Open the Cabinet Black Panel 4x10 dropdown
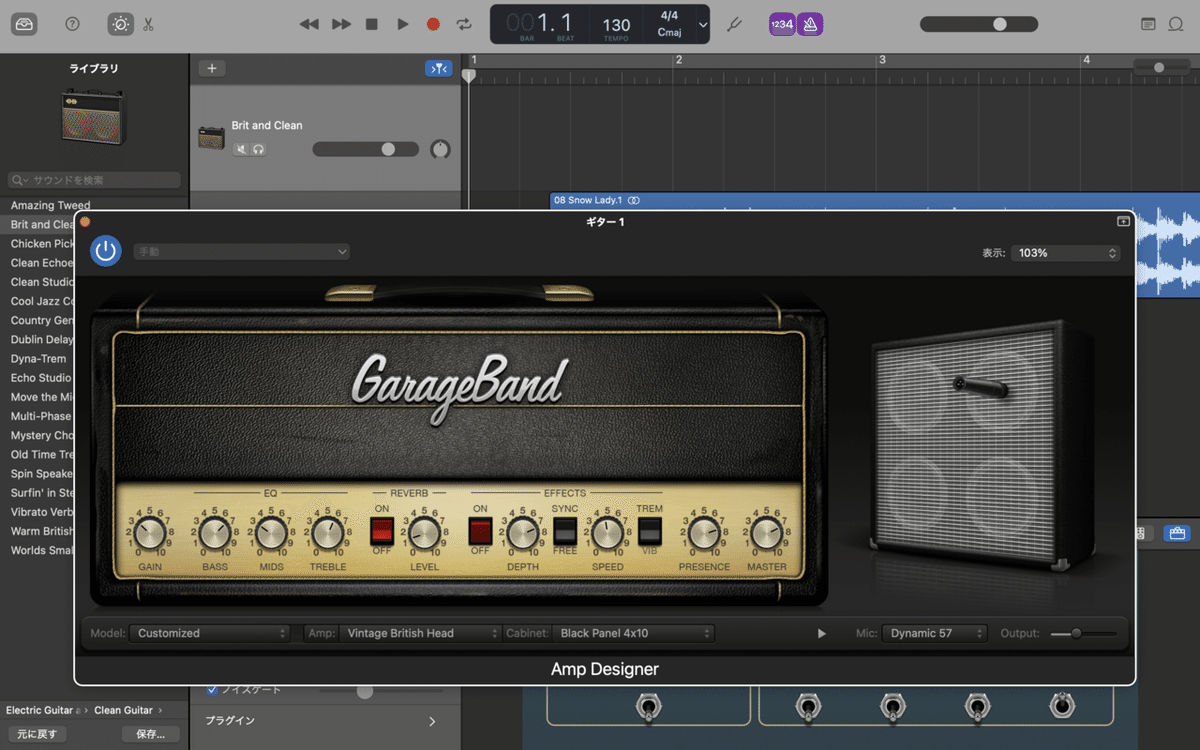Viewport: 1200px width, 750px height. [634, 633]
